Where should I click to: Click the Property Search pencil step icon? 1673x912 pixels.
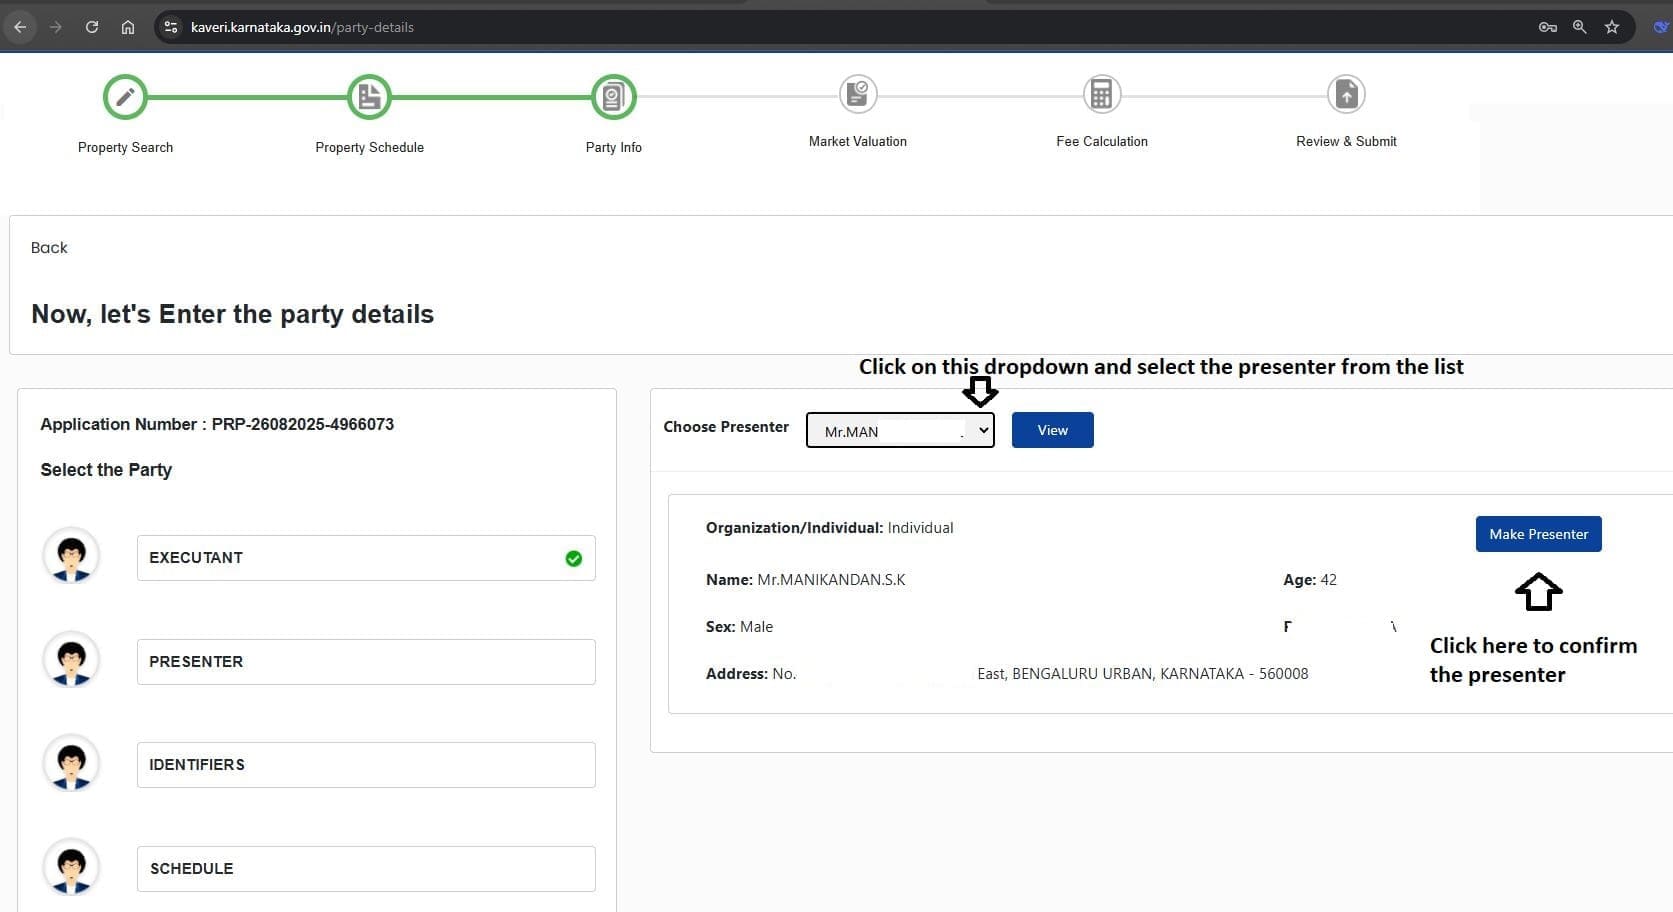coord(125,97)
